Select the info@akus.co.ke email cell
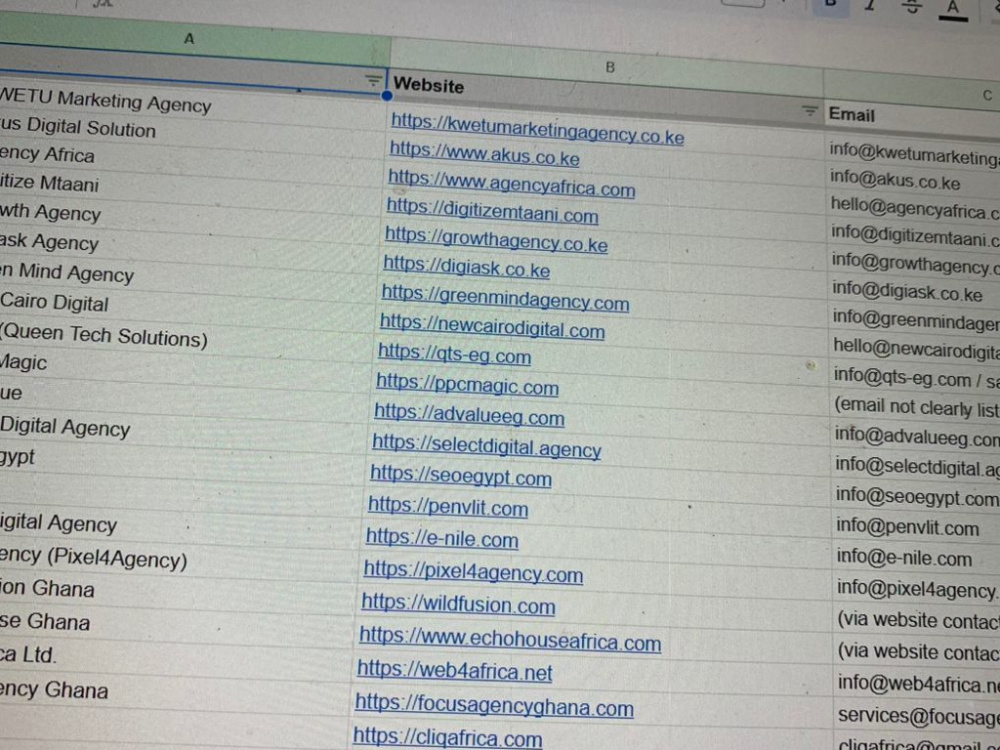Screen dimensions: 1000x750 pos(894,179)
